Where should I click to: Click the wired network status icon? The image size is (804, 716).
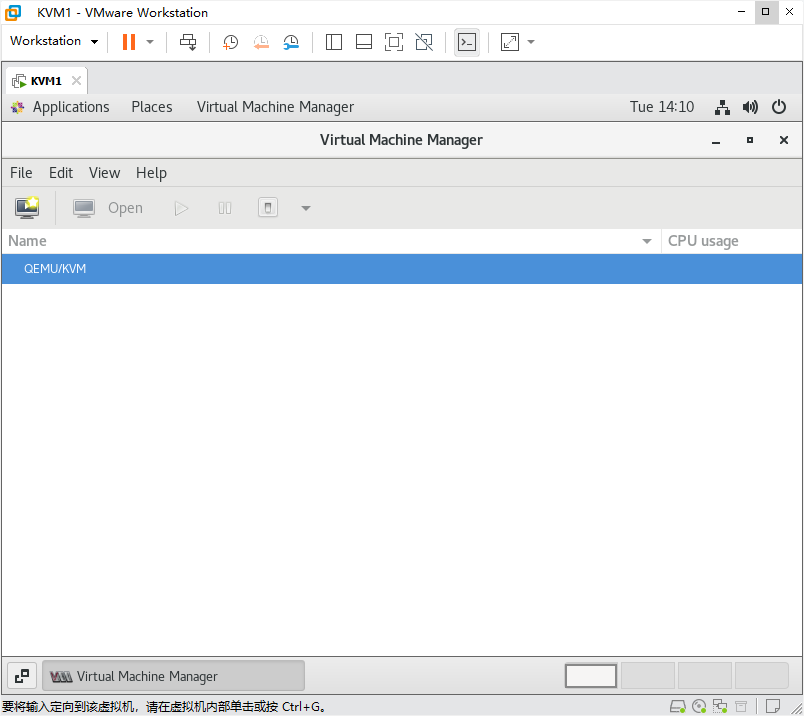point(722,107)
